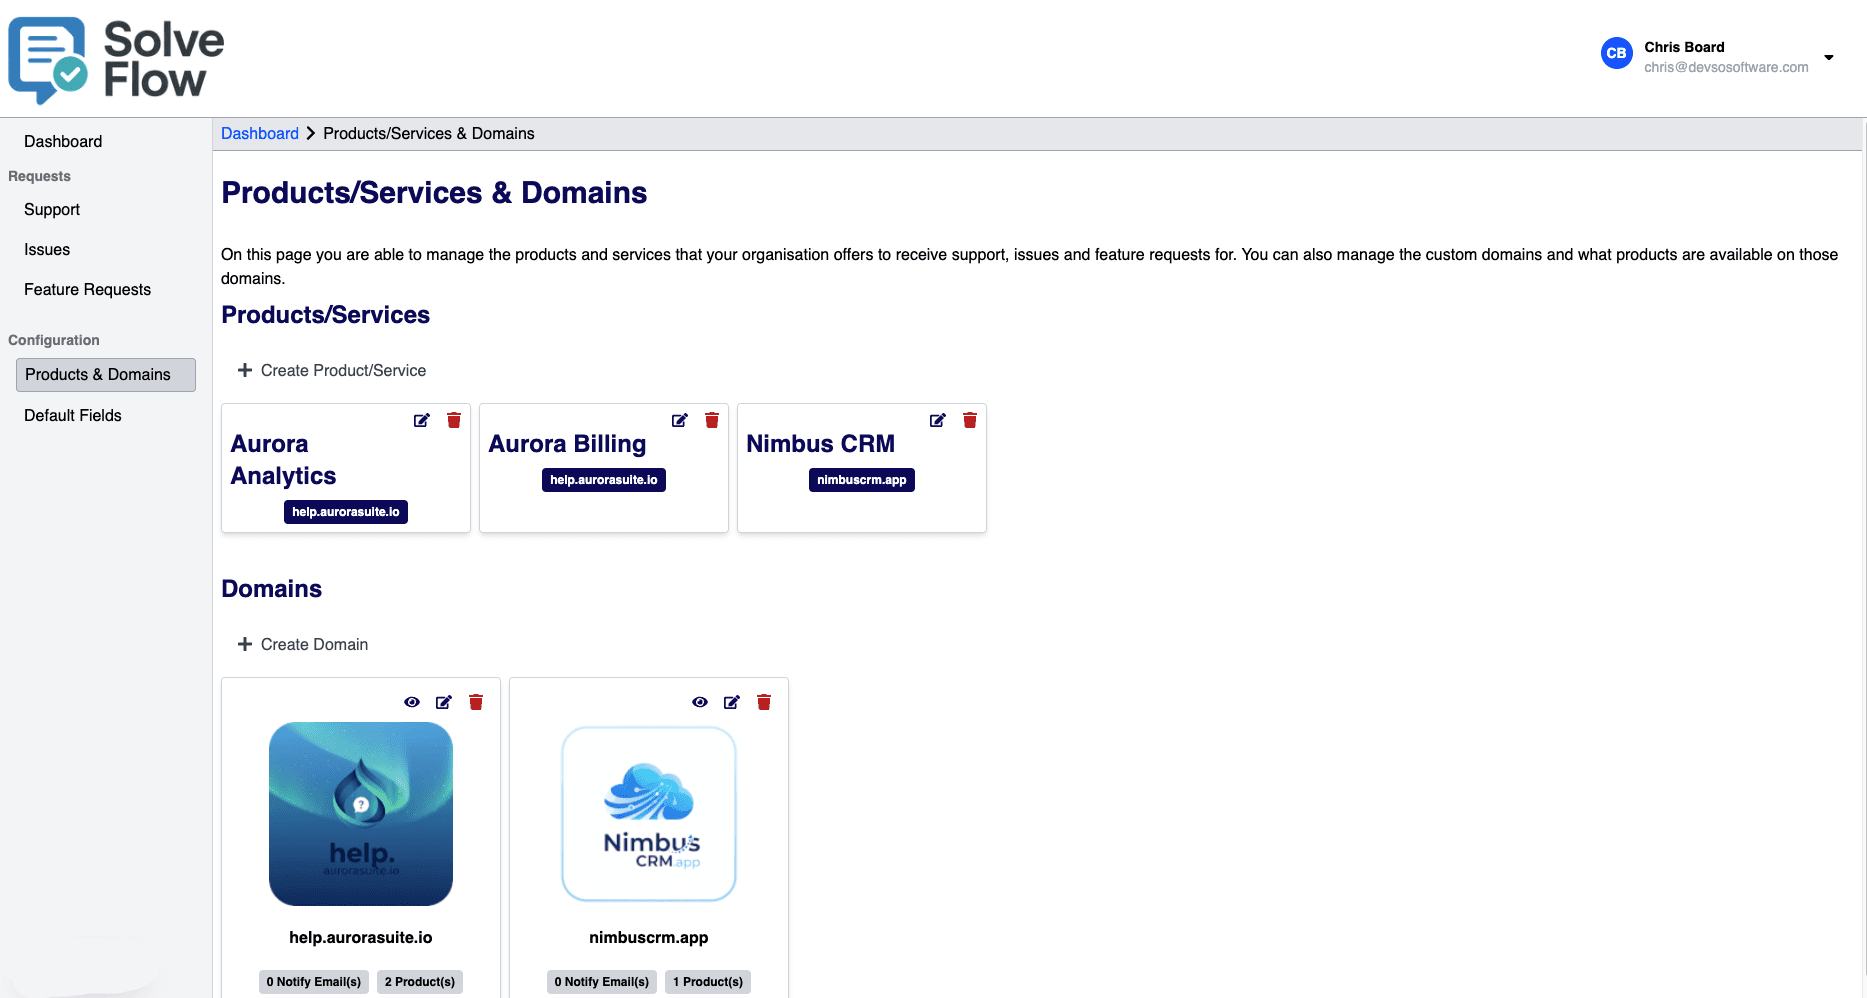Edit the help.aurorasuite.io domain
Viewport: 1867px width, 998px height.
pyautogui.click(x=443, y=702)
